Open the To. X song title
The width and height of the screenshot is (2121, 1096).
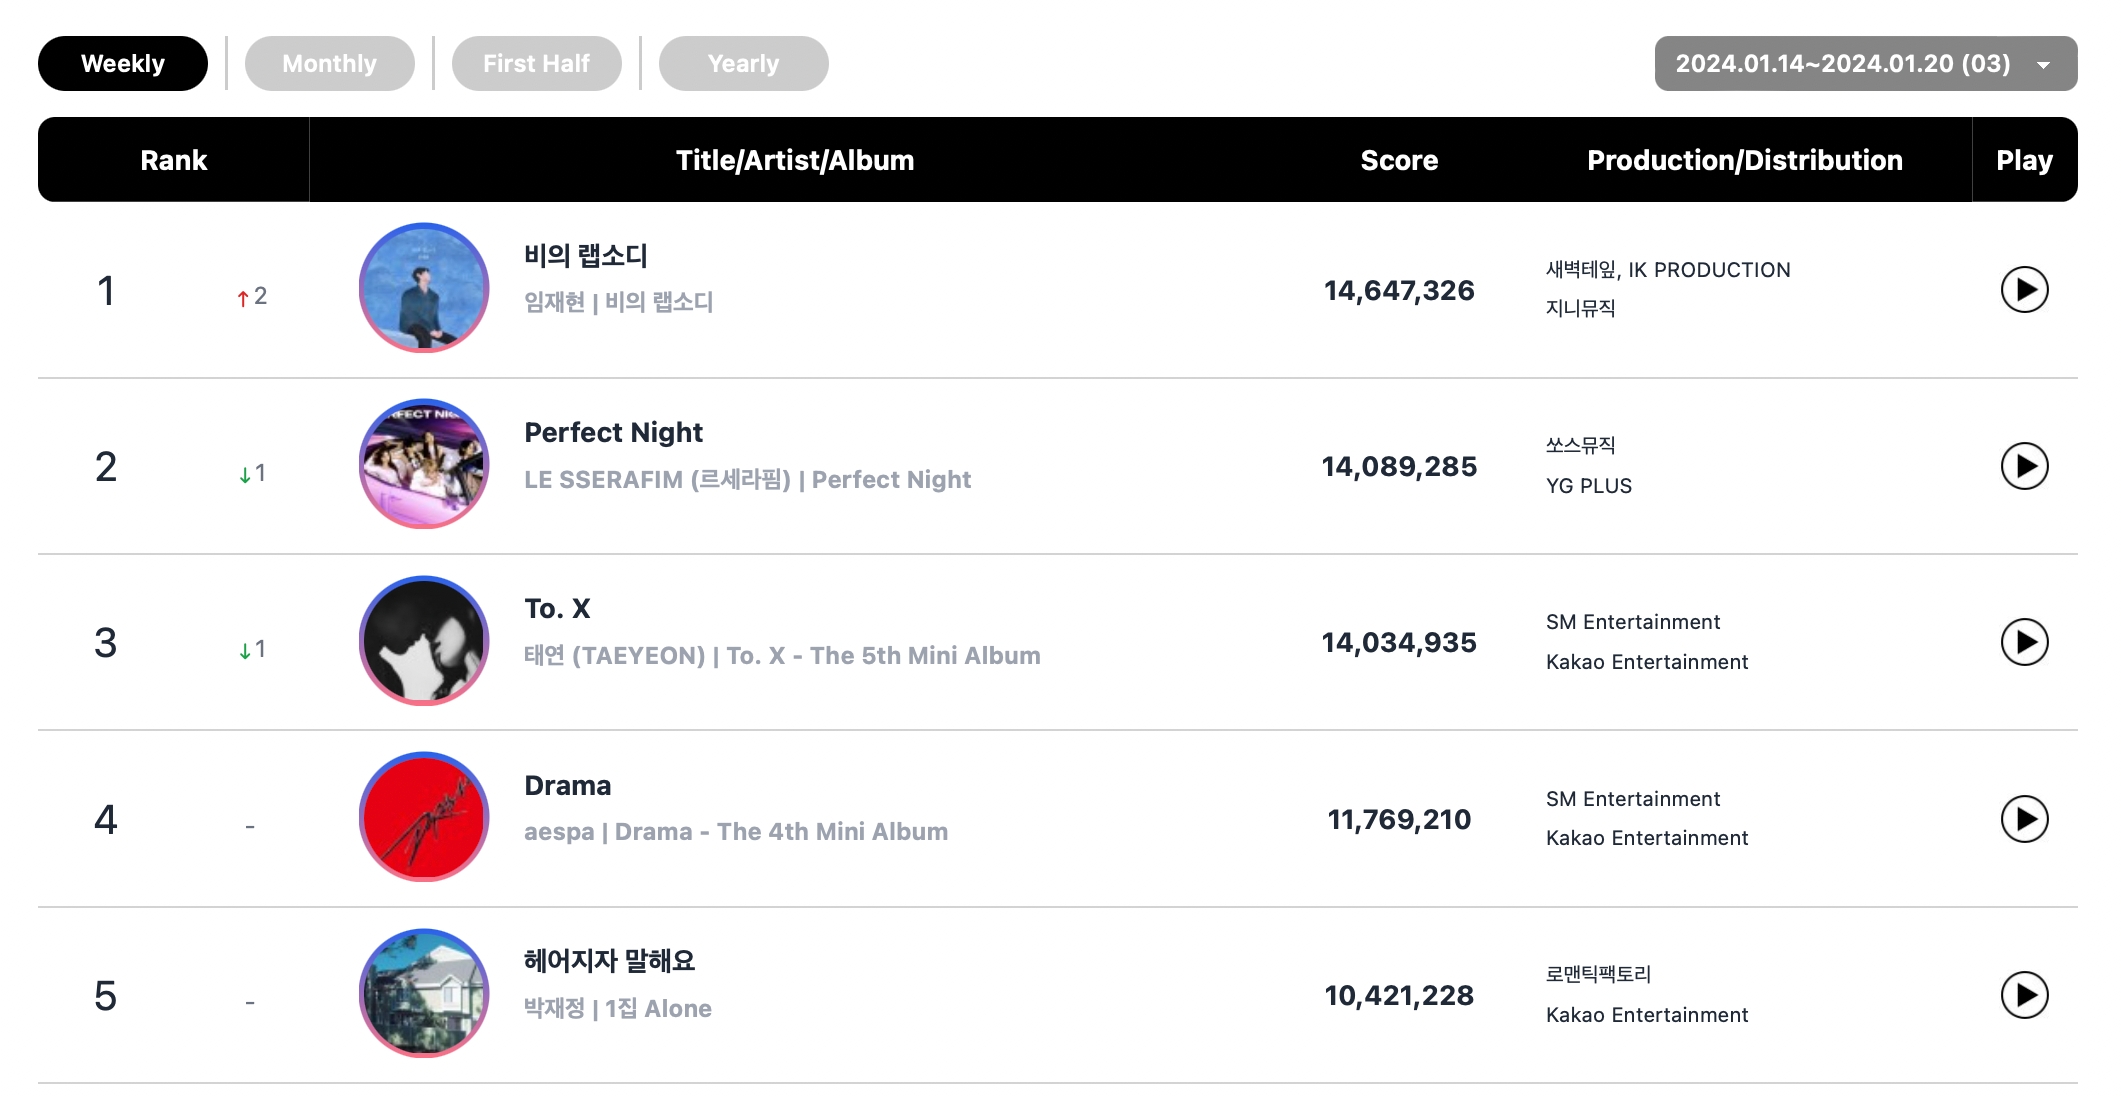(557, 608)
